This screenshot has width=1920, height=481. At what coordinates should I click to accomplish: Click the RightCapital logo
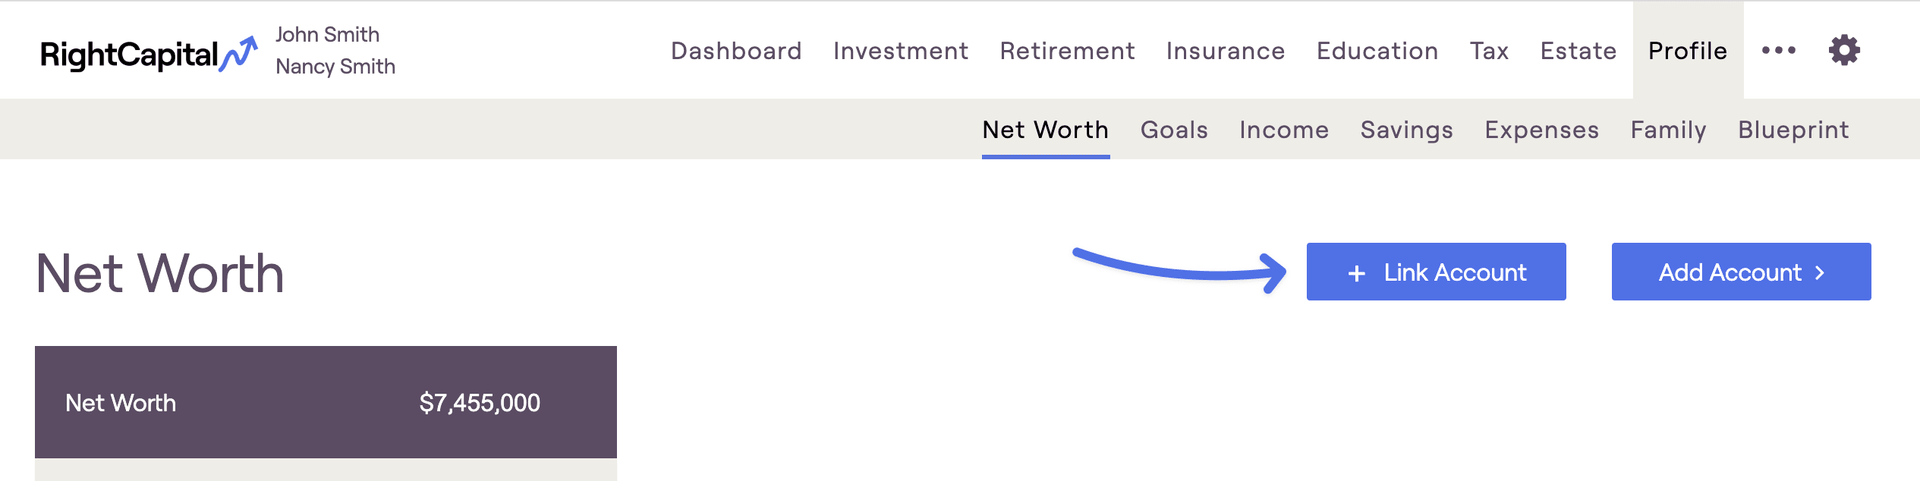click(149, 54)
